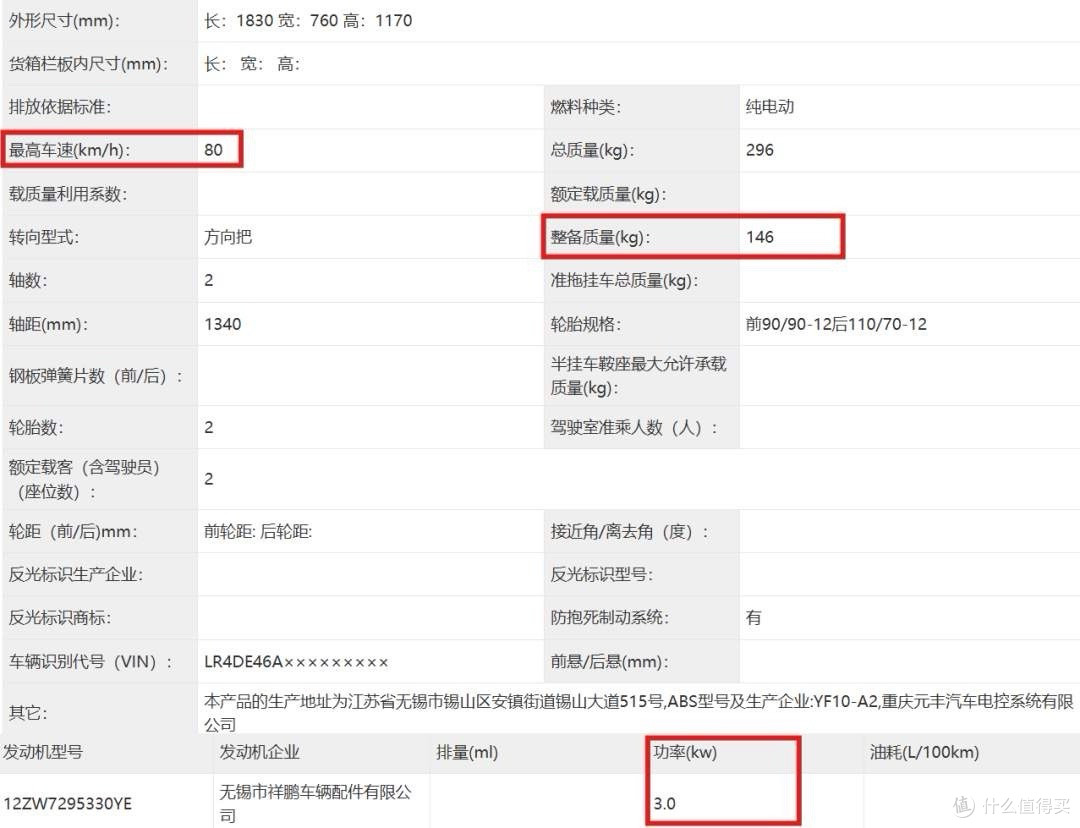Click the 反光标识型号 label

tap(601, 575)
